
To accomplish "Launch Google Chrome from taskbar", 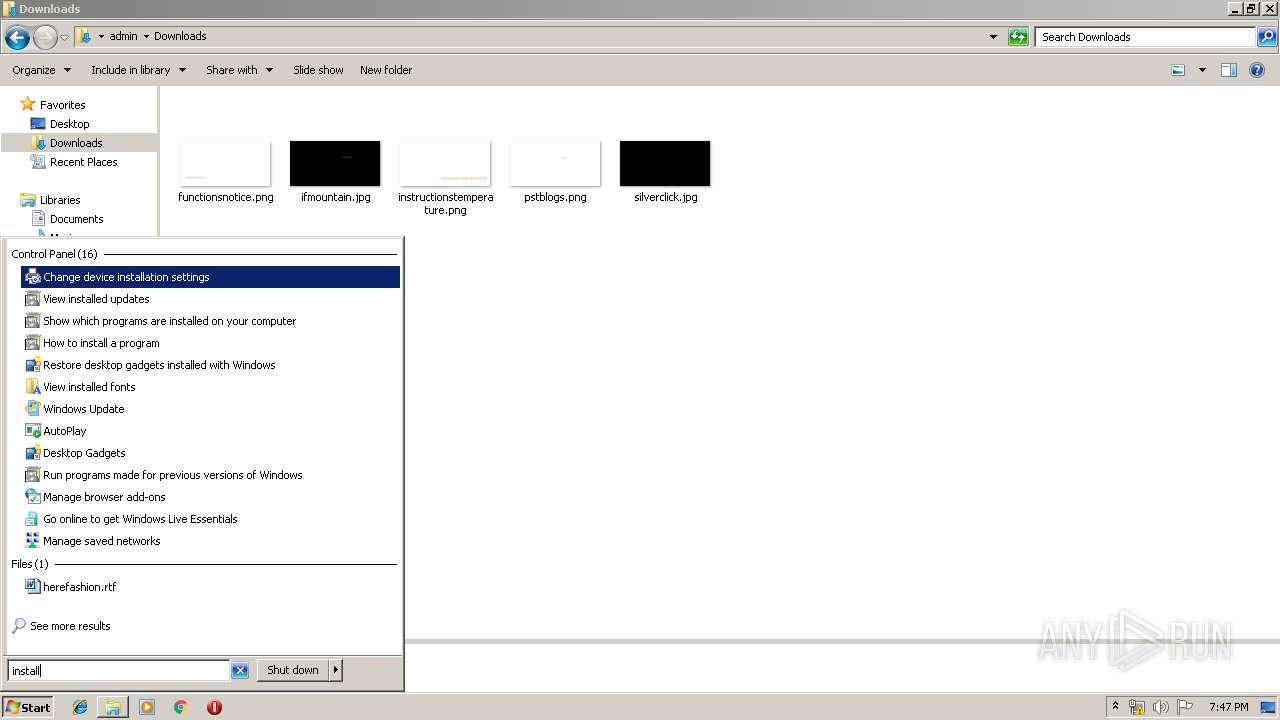I will [181, 707].
